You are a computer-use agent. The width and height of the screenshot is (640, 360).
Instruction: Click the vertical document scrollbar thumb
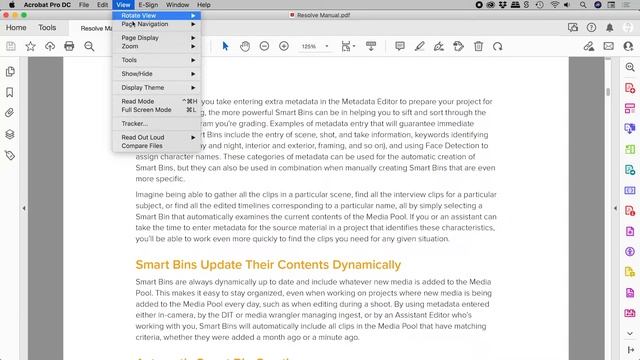[608, 92]
